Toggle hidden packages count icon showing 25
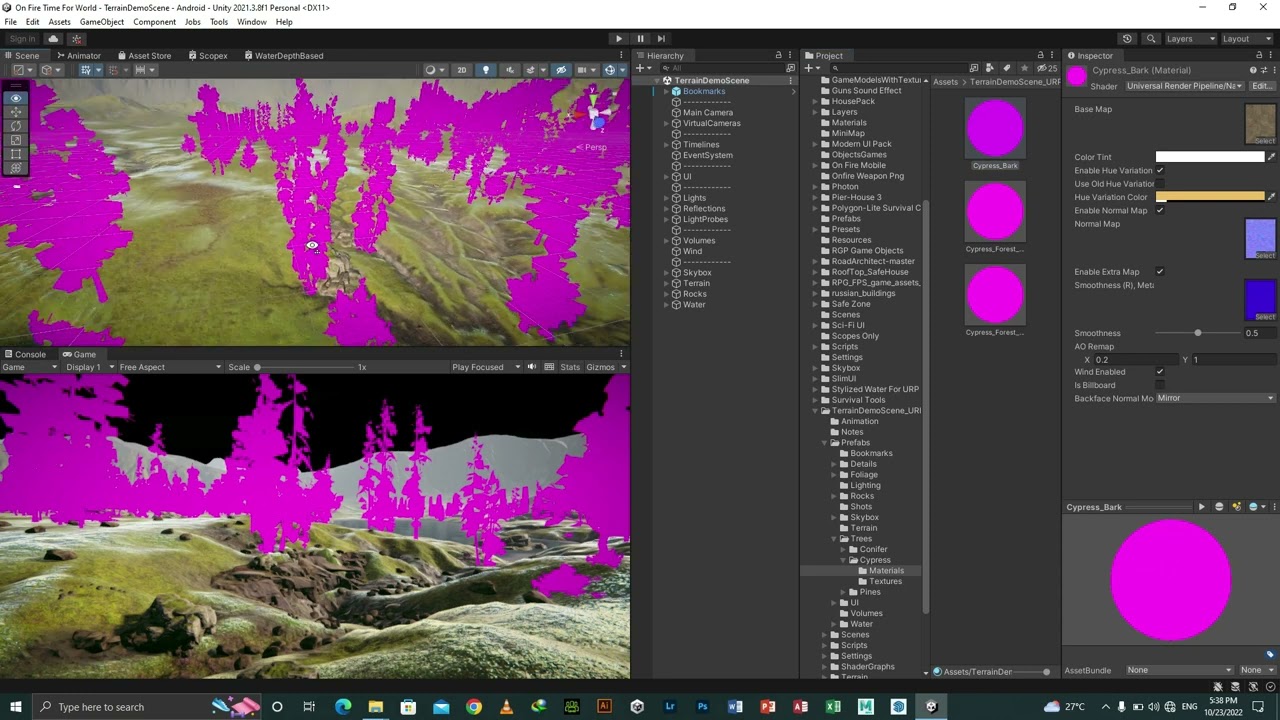 (1047, 68)
